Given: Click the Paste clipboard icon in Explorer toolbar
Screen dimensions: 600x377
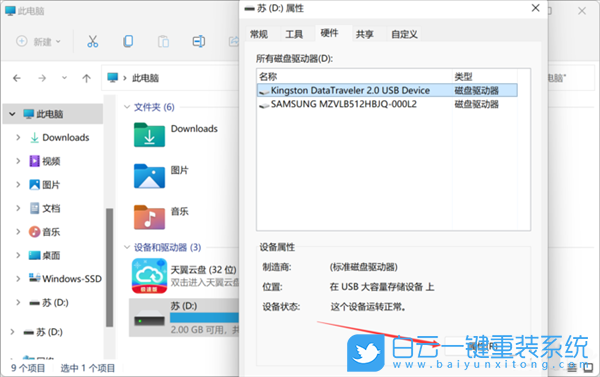Looking at the screenshot, I should [163, 41].
